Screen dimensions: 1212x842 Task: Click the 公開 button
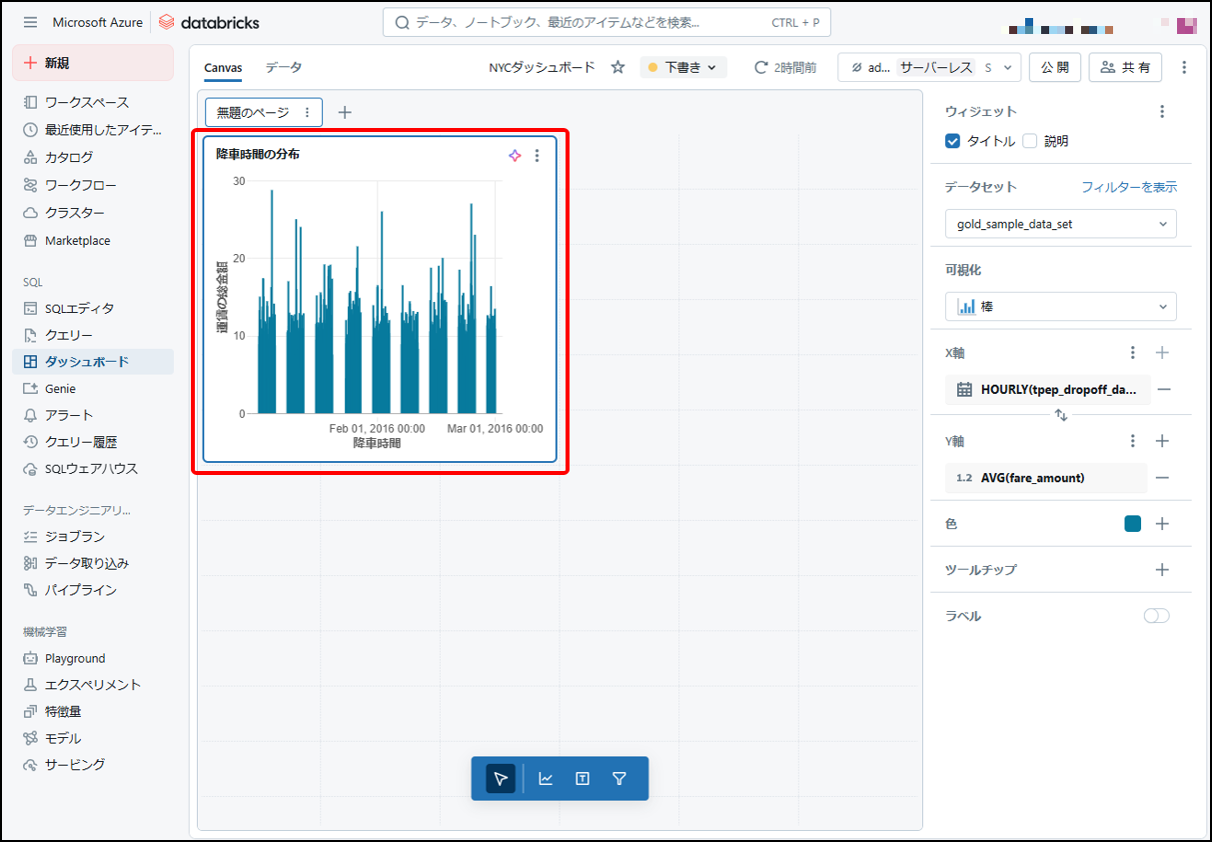point(1054,67)
